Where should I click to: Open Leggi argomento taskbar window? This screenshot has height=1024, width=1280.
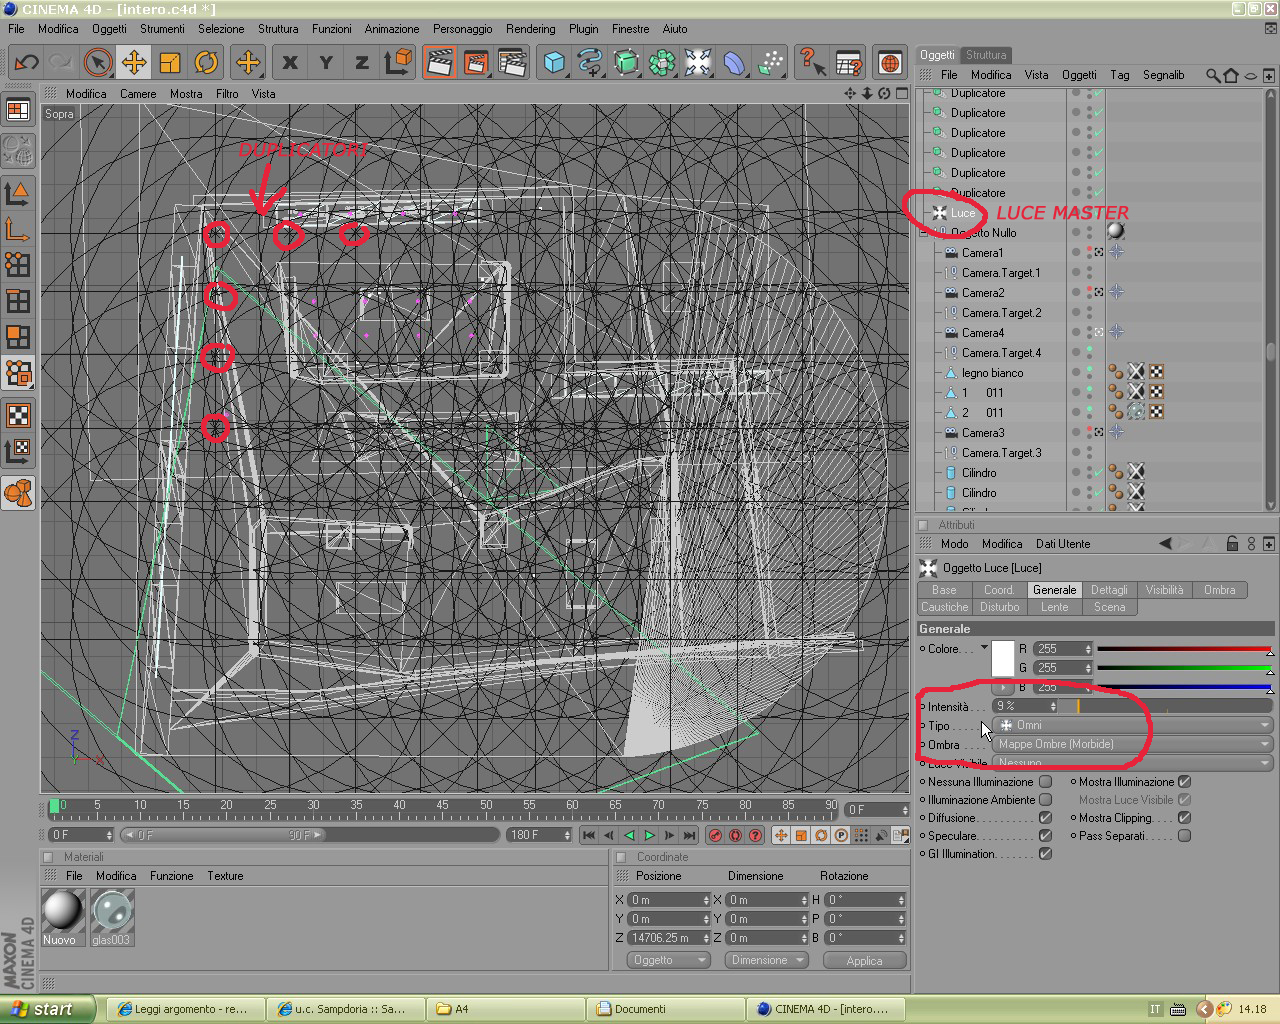188,1009
